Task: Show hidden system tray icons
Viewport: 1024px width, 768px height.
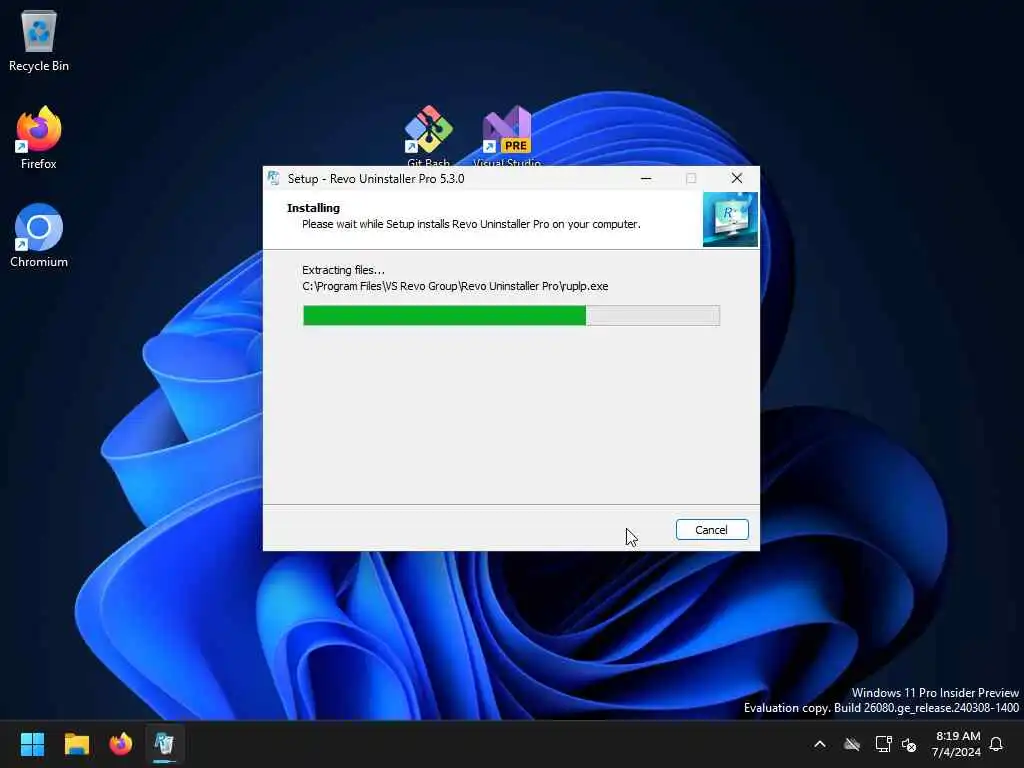Action: click(x=820, y=744)
